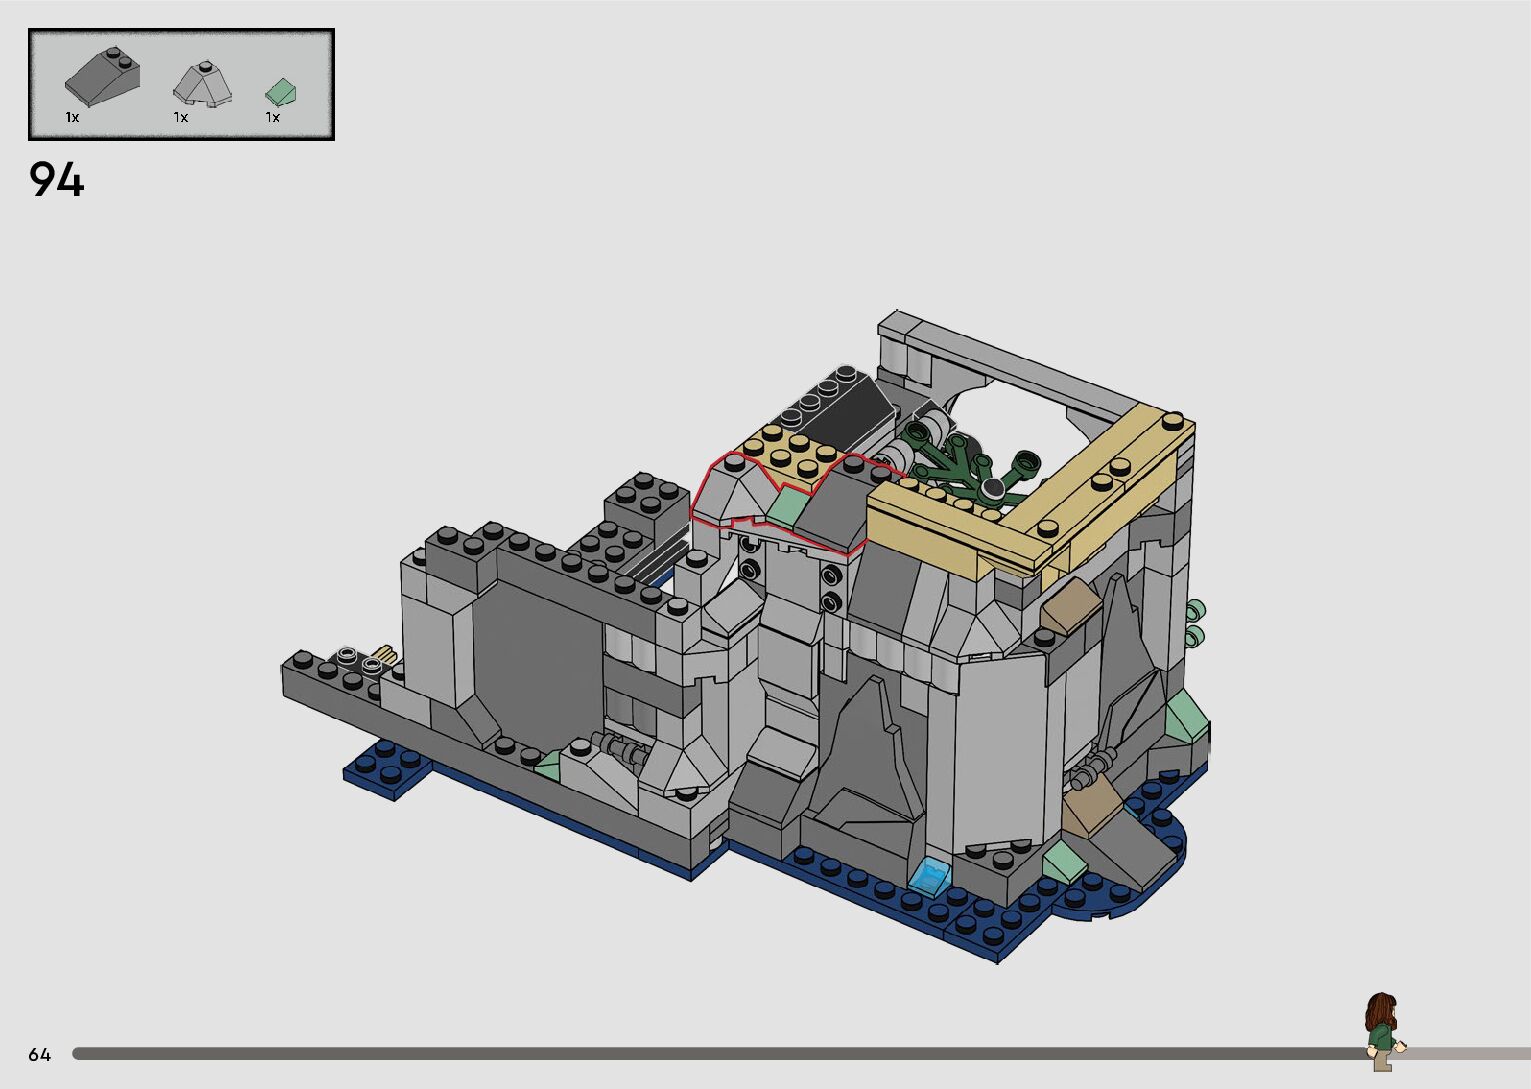The height and width of the screenshot is (1089, 1531).
Task: Click the step number 94
Action: pyautogui.click(x=57, y=180)
